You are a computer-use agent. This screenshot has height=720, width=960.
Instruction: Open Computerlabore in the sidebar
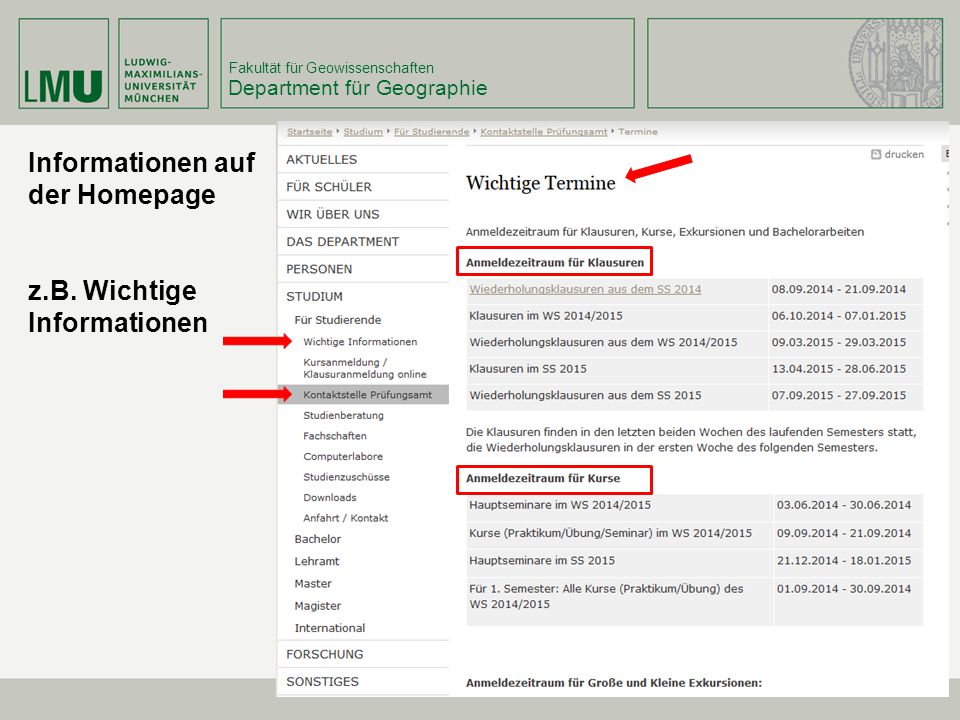pos(343,457)
